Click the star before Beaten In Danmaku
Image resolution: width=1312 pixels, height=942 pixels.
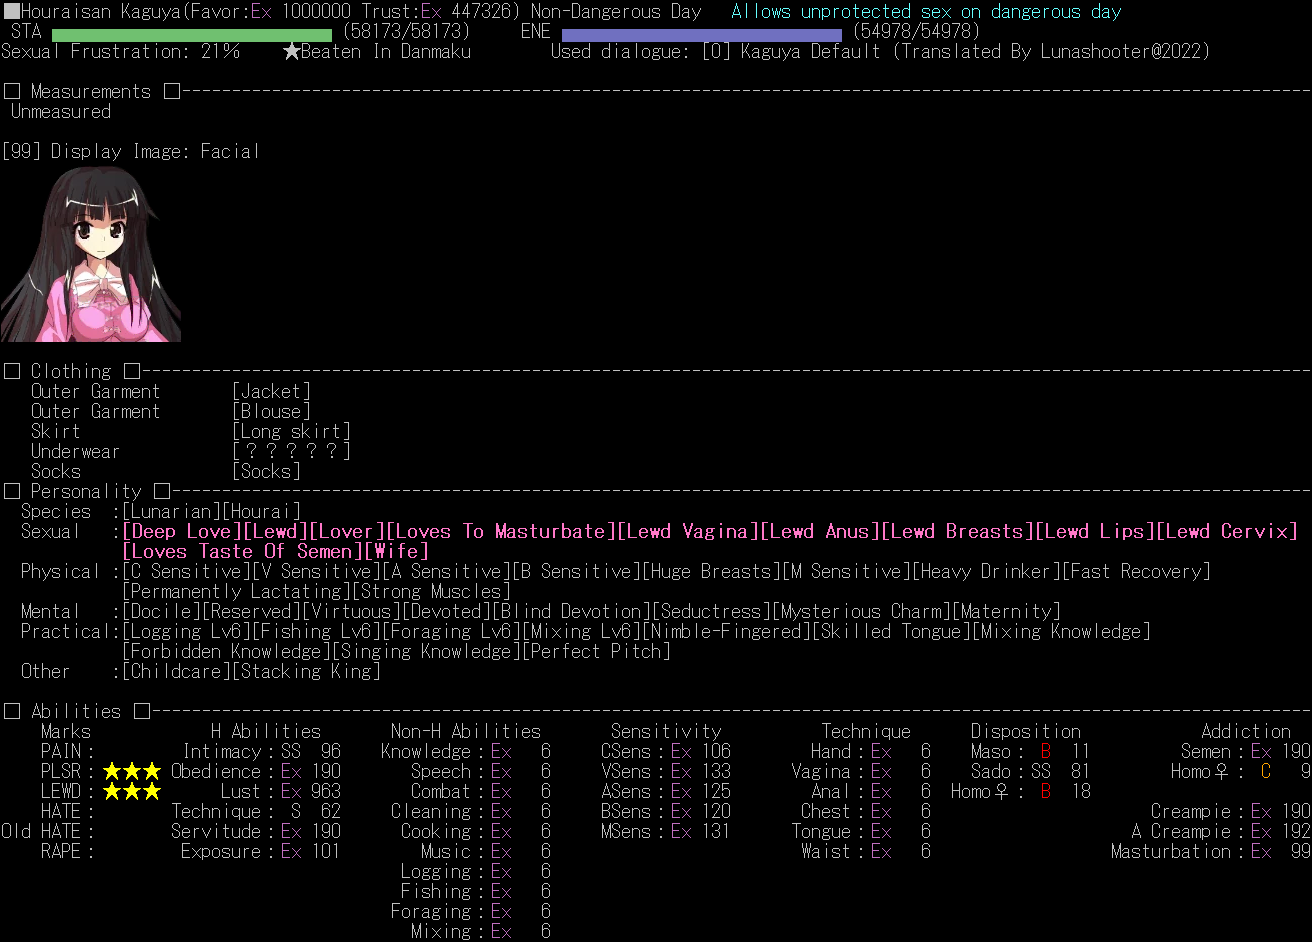[291, 51]
